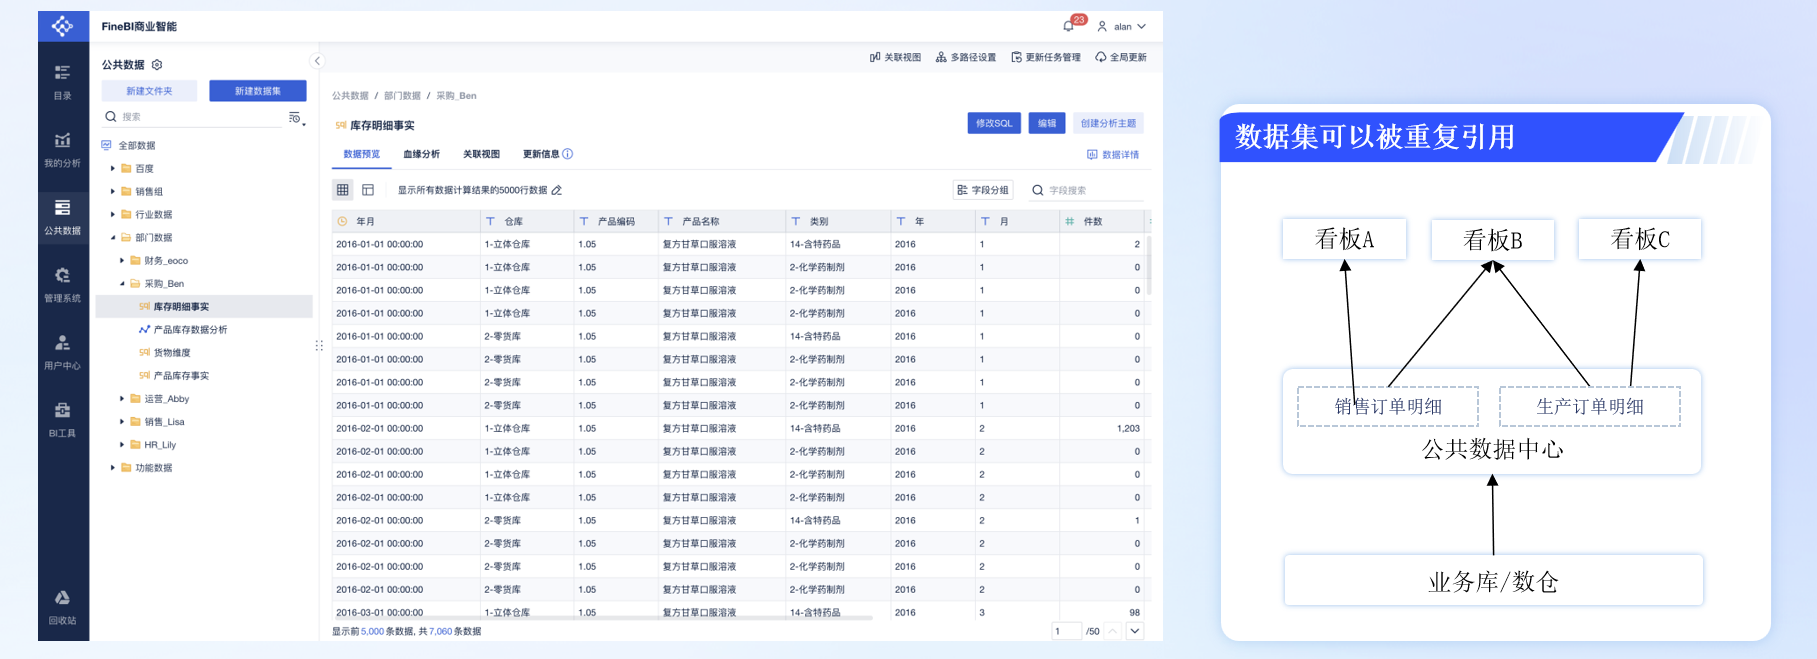Click 修改SQL button
Screen dimensions: 1817x659
pos(994,123)
